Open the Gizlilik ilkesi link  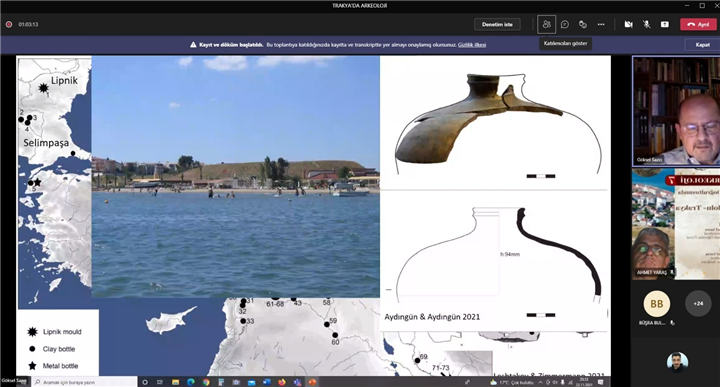point(472,45)
